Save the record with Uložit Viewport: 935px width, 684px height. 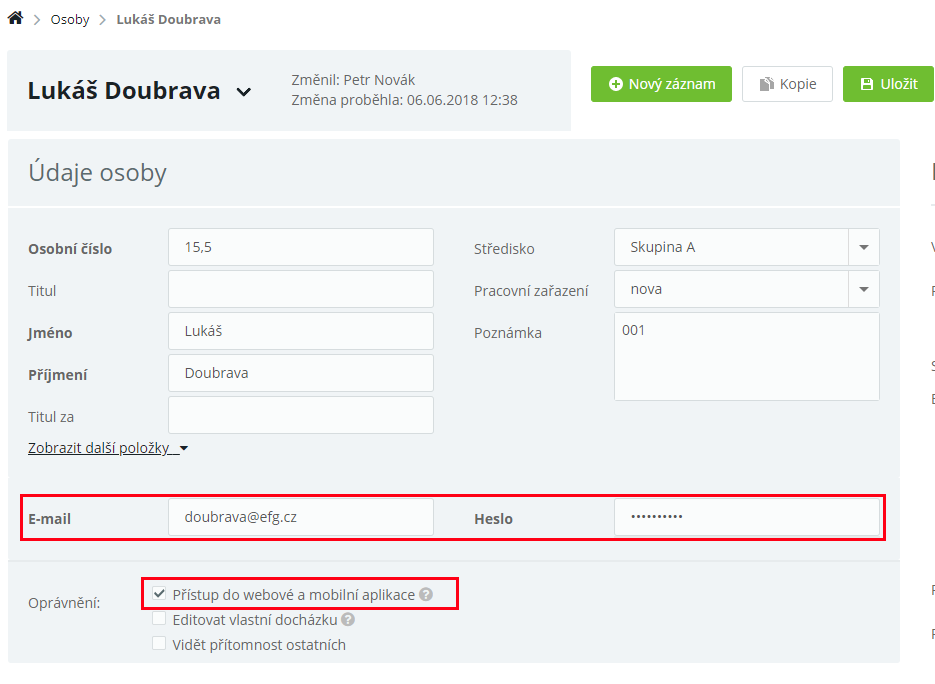[x=888, y=84]
